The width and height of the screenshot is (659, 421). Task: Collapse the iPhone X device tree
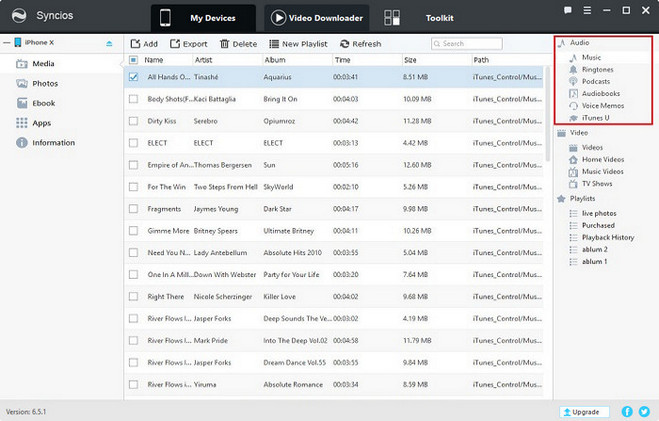7,42
